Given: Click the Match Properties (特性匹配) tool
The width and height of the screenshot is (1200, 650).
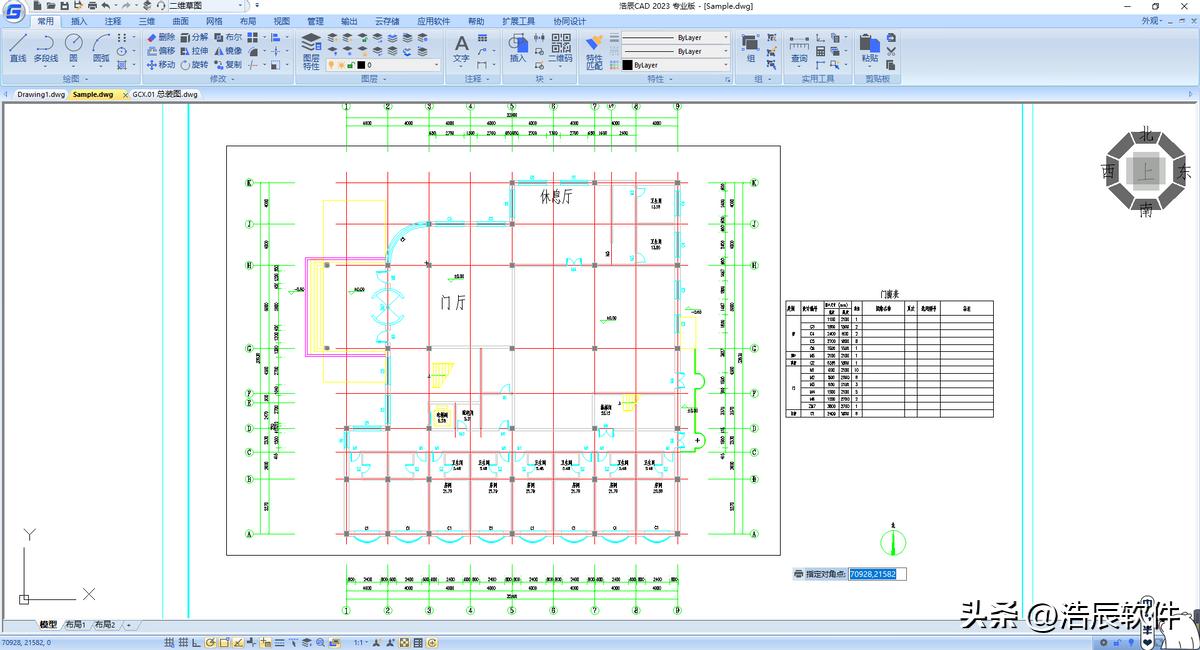Looking at the screenshot, I should (594, 50).
